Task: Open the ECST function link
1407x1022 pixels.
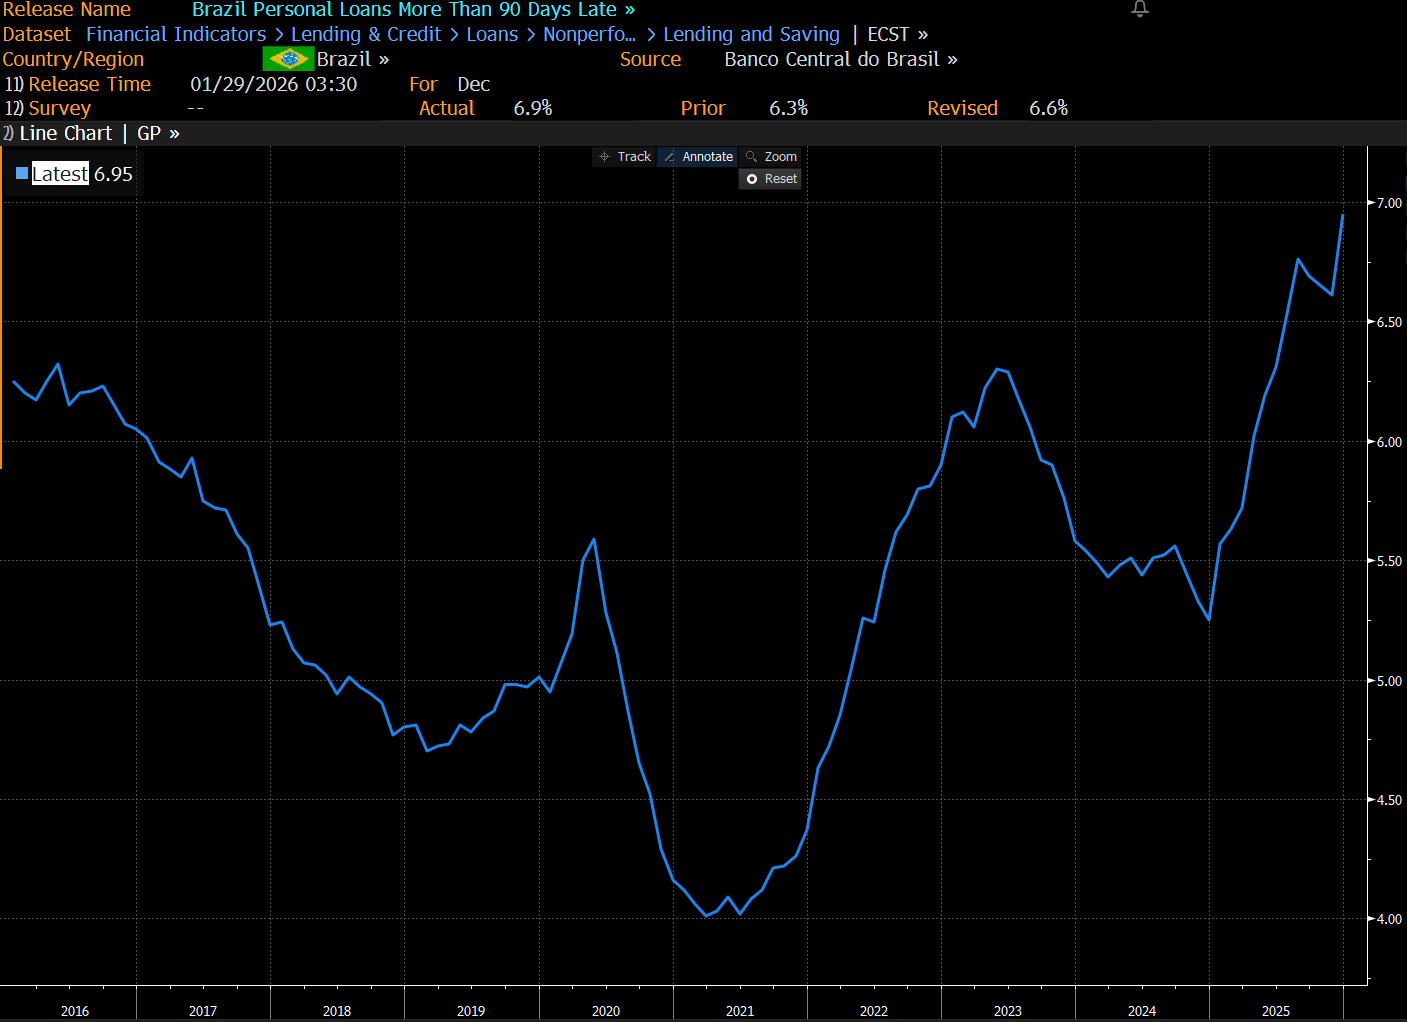Action: (x=897, y=34)
